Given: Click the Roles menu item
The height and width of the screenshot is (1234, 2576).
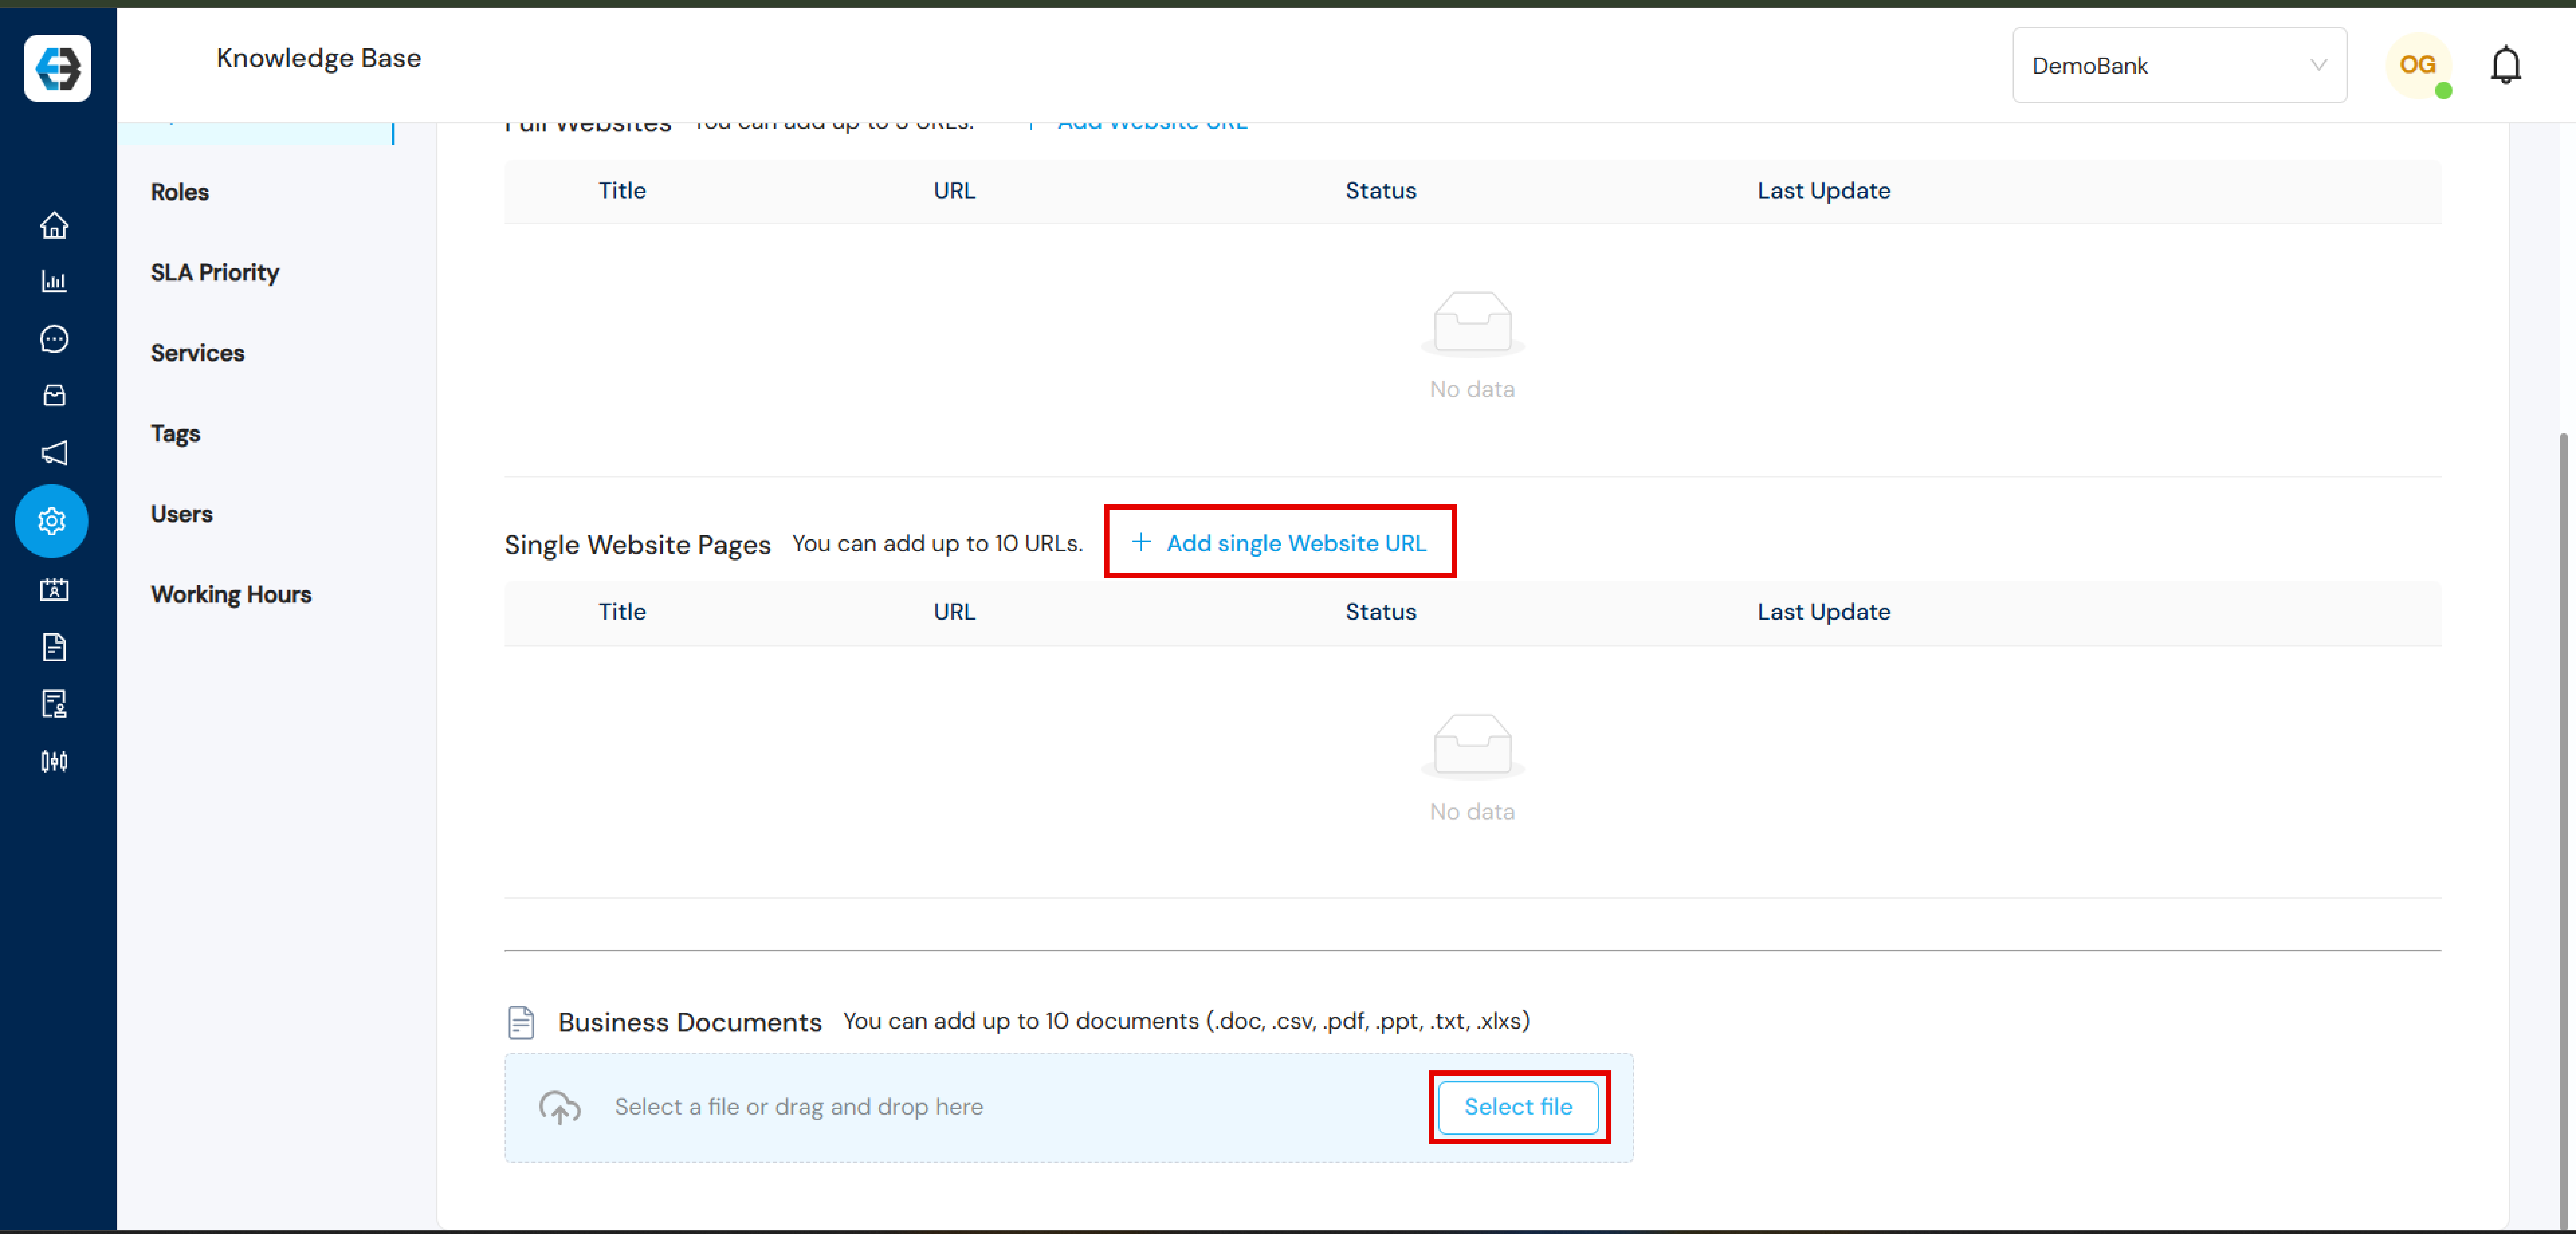Looking at the screenshot, I should [x=181, y=192].
